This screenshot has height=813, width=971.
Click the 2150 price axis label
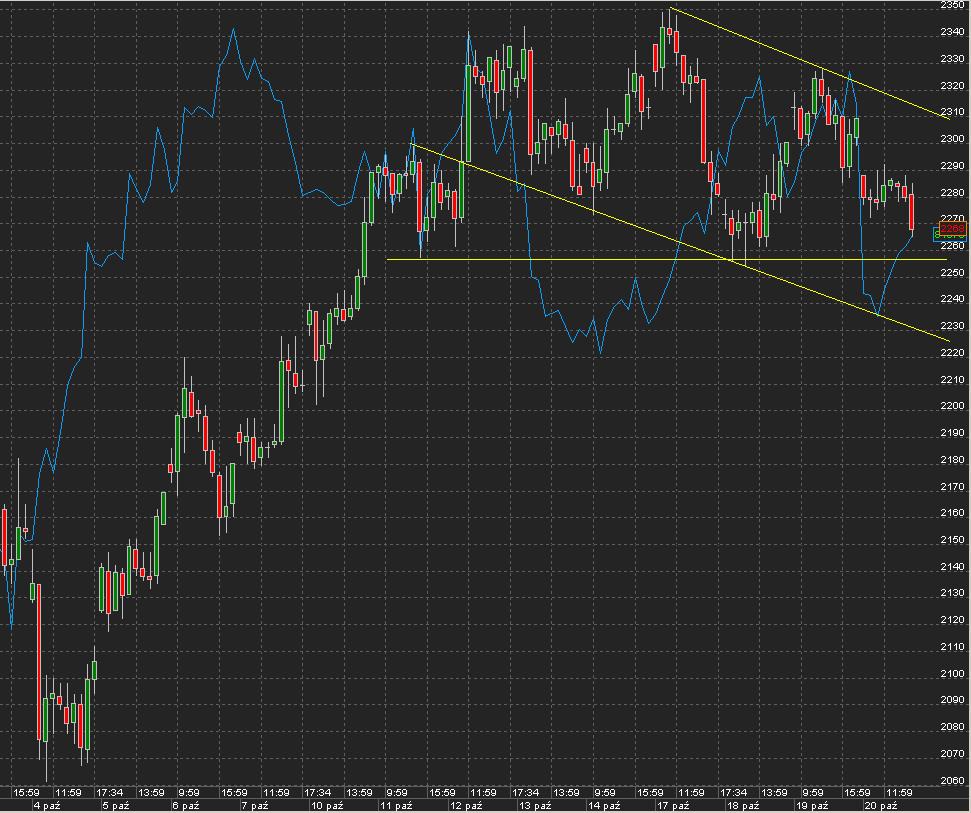coord(952,540)
